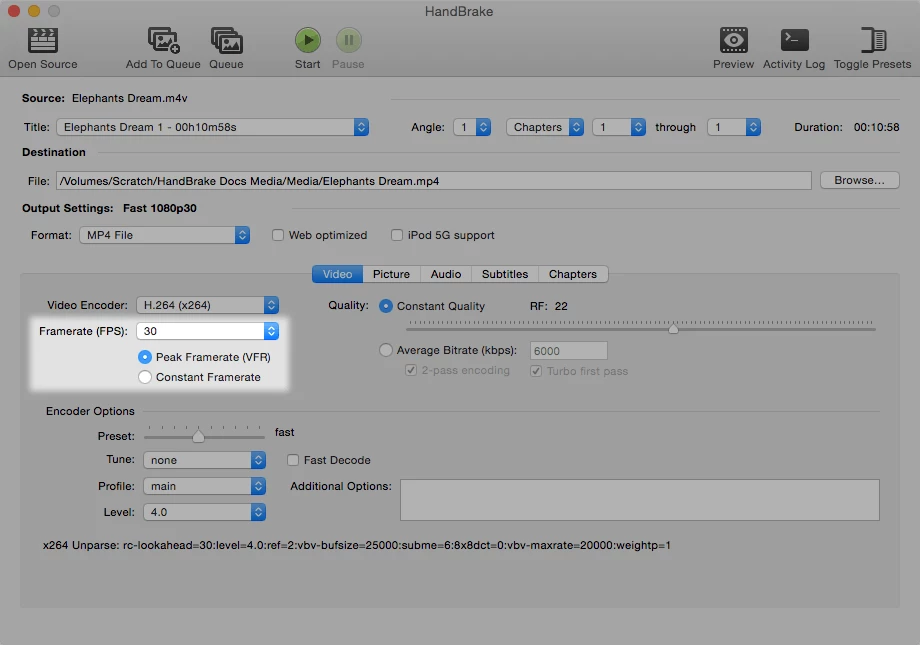Image resolution: width=920 pixels, height=645 pixels.
Task: Switch to the Video tab
Action: [x=337, y=274]
